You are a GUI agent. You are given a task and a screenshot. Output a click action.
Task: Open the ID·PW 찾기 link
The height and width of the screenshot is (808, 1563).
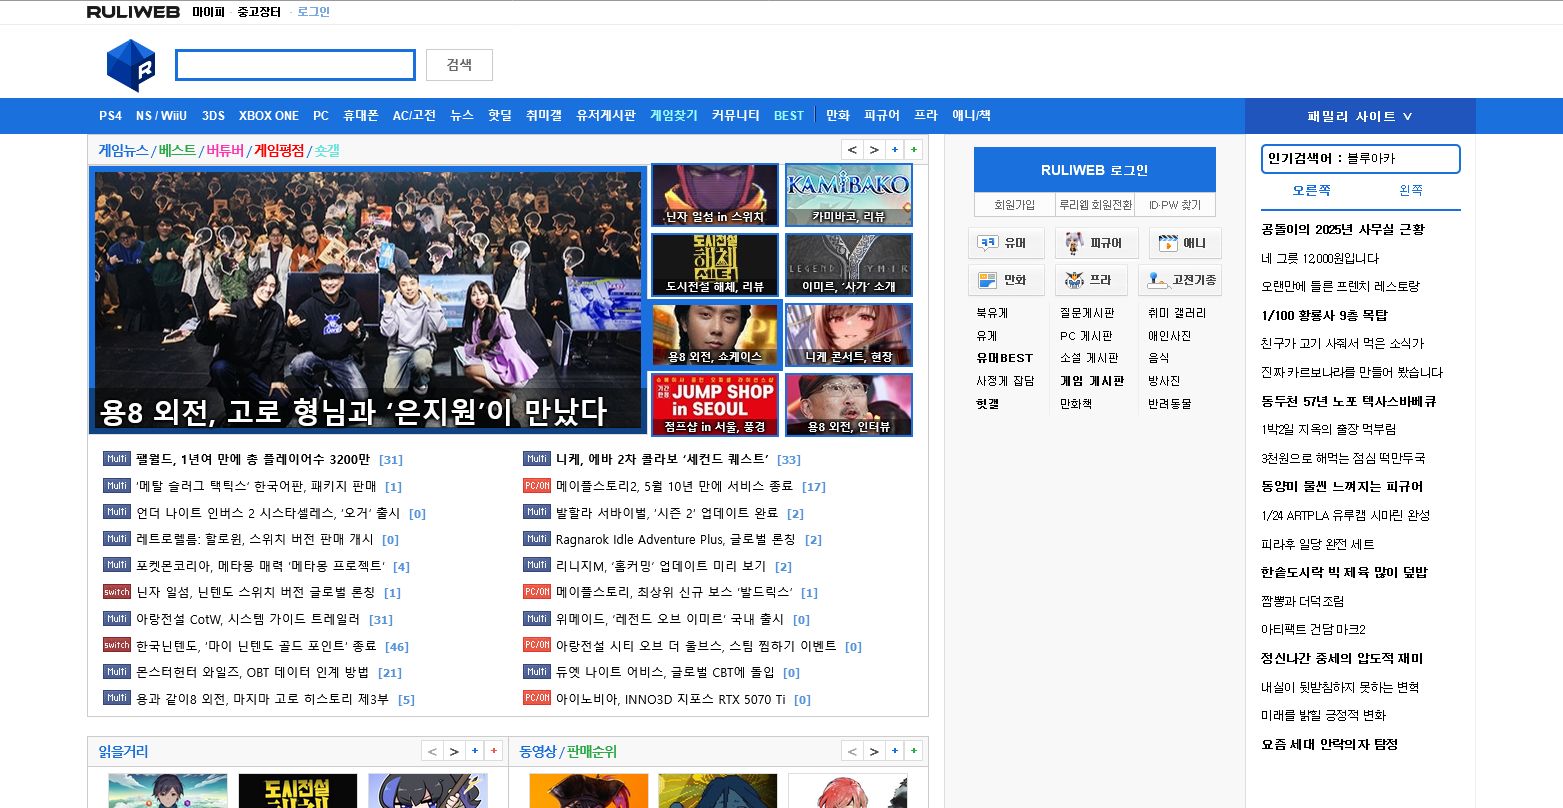pos(1175,205)
